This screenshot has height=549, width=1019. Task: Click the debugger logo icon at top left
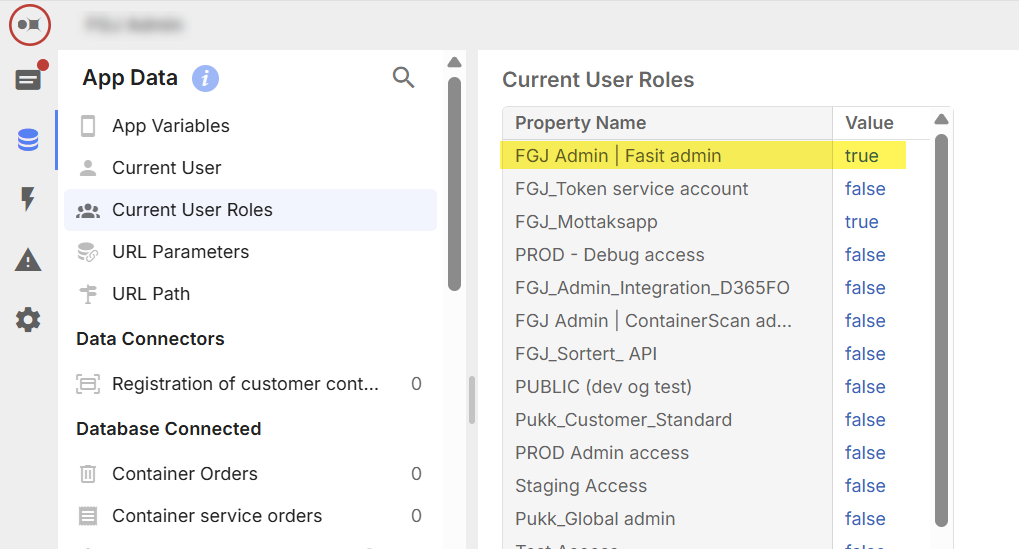click(29, 23)
